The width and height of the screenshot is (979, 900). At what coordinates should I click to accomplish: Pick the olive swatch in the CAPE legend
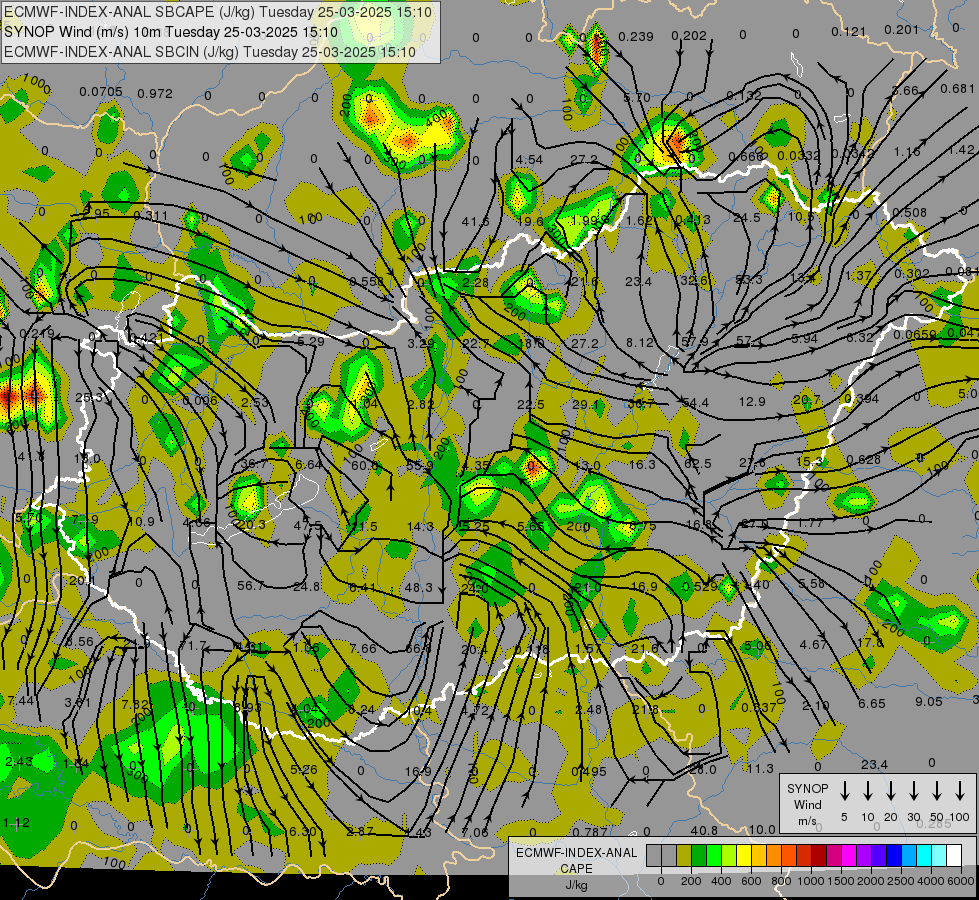tap(684, 855)
